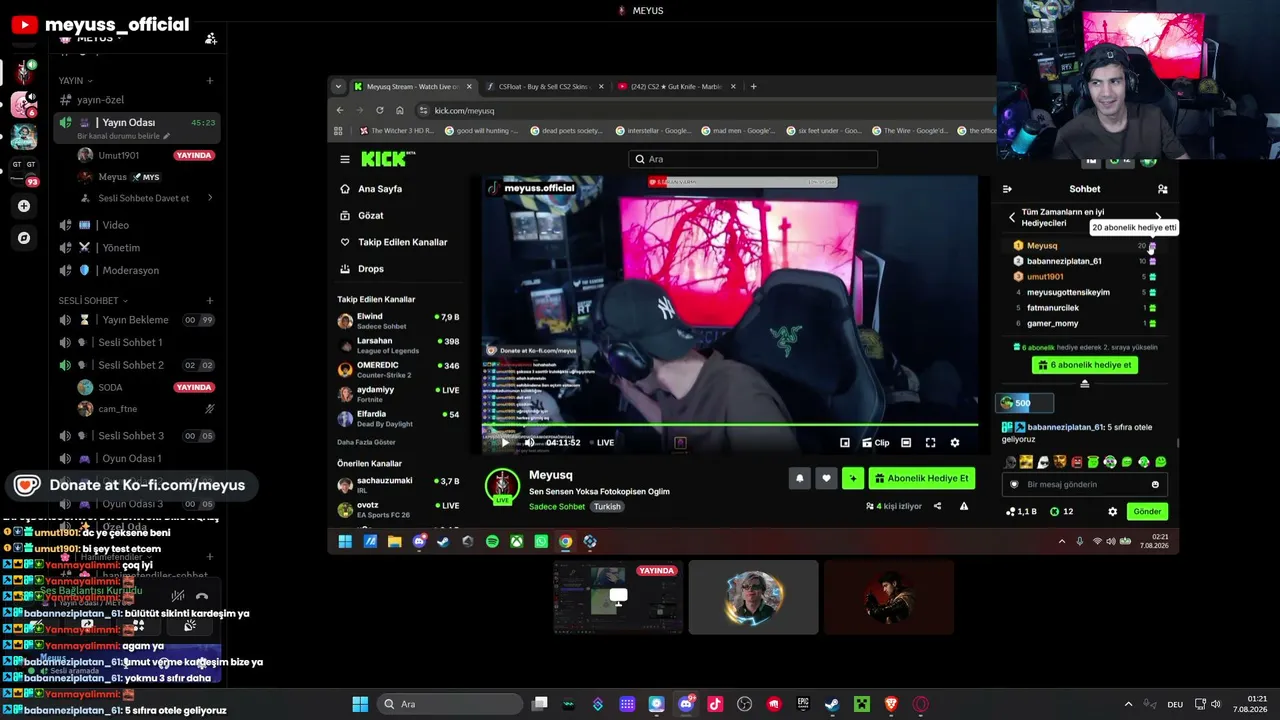Add channel to YAYIN category
The width and height of the screenshot is (1280, 720).
point(210,81)
